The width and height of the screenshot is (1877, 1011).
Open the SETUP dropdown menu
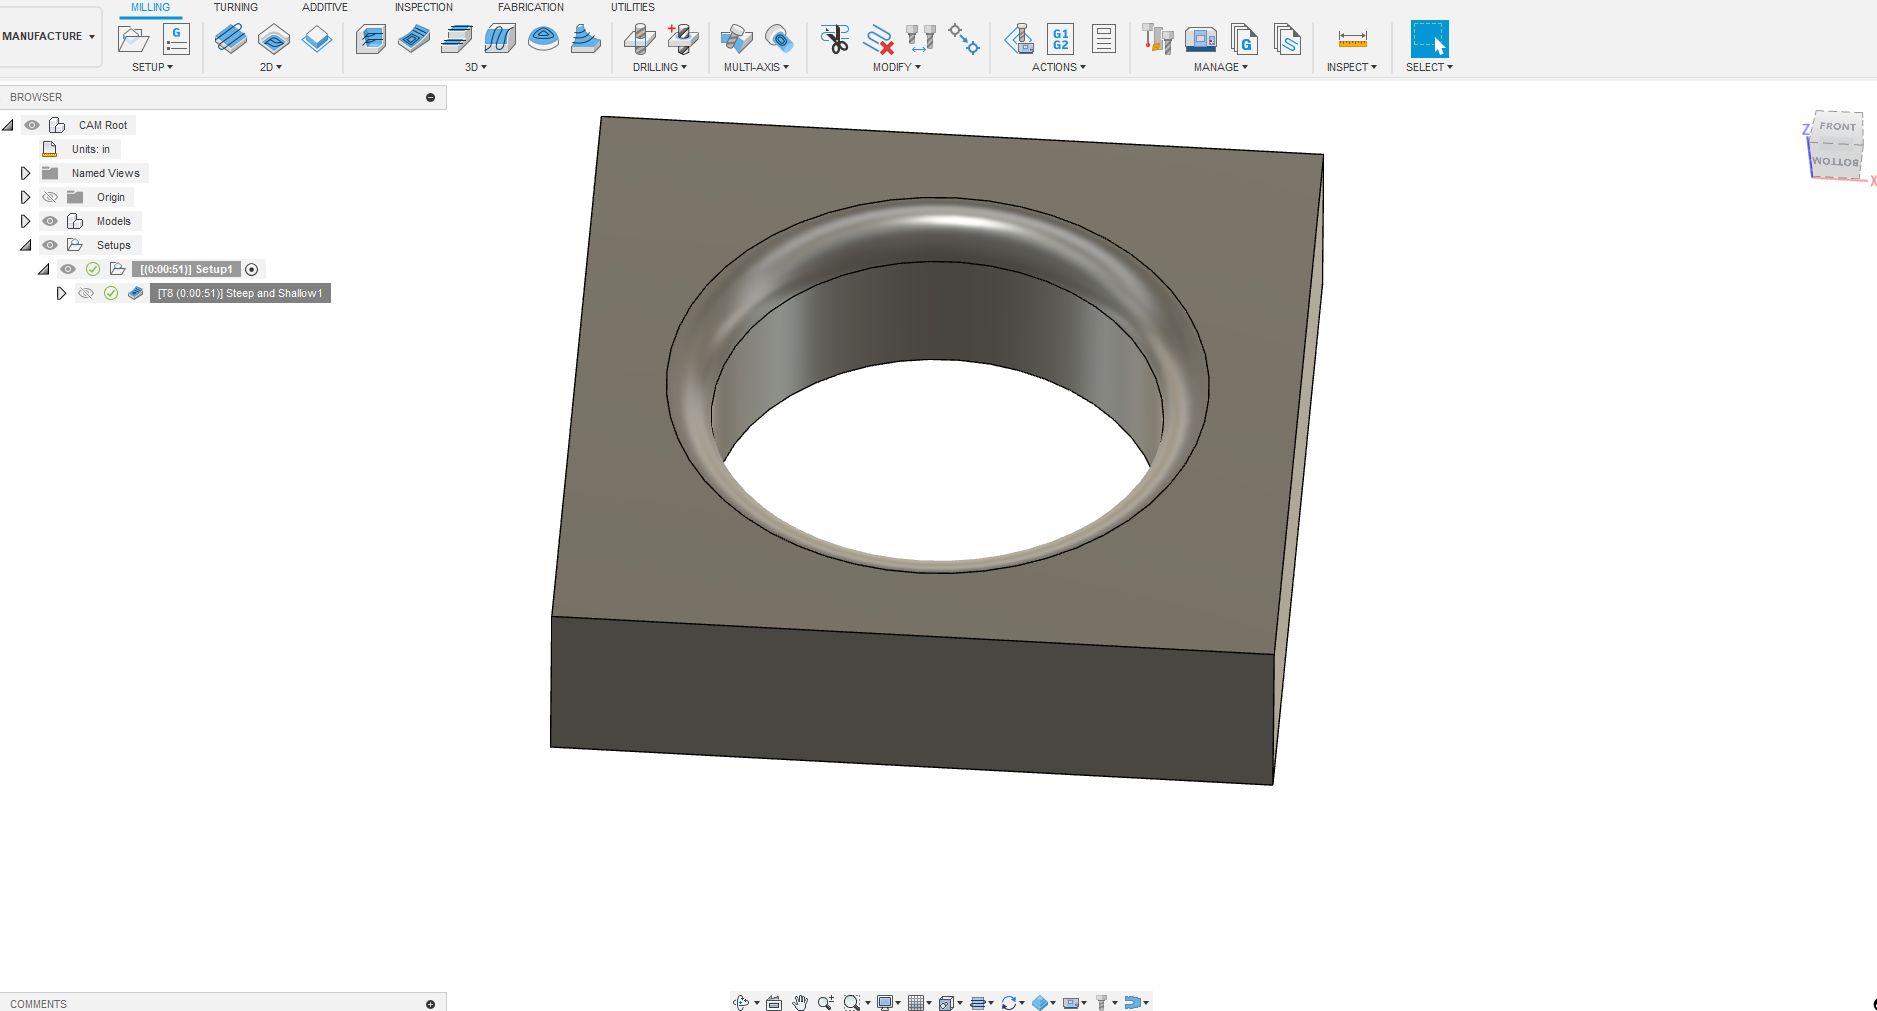click(152, 67)
